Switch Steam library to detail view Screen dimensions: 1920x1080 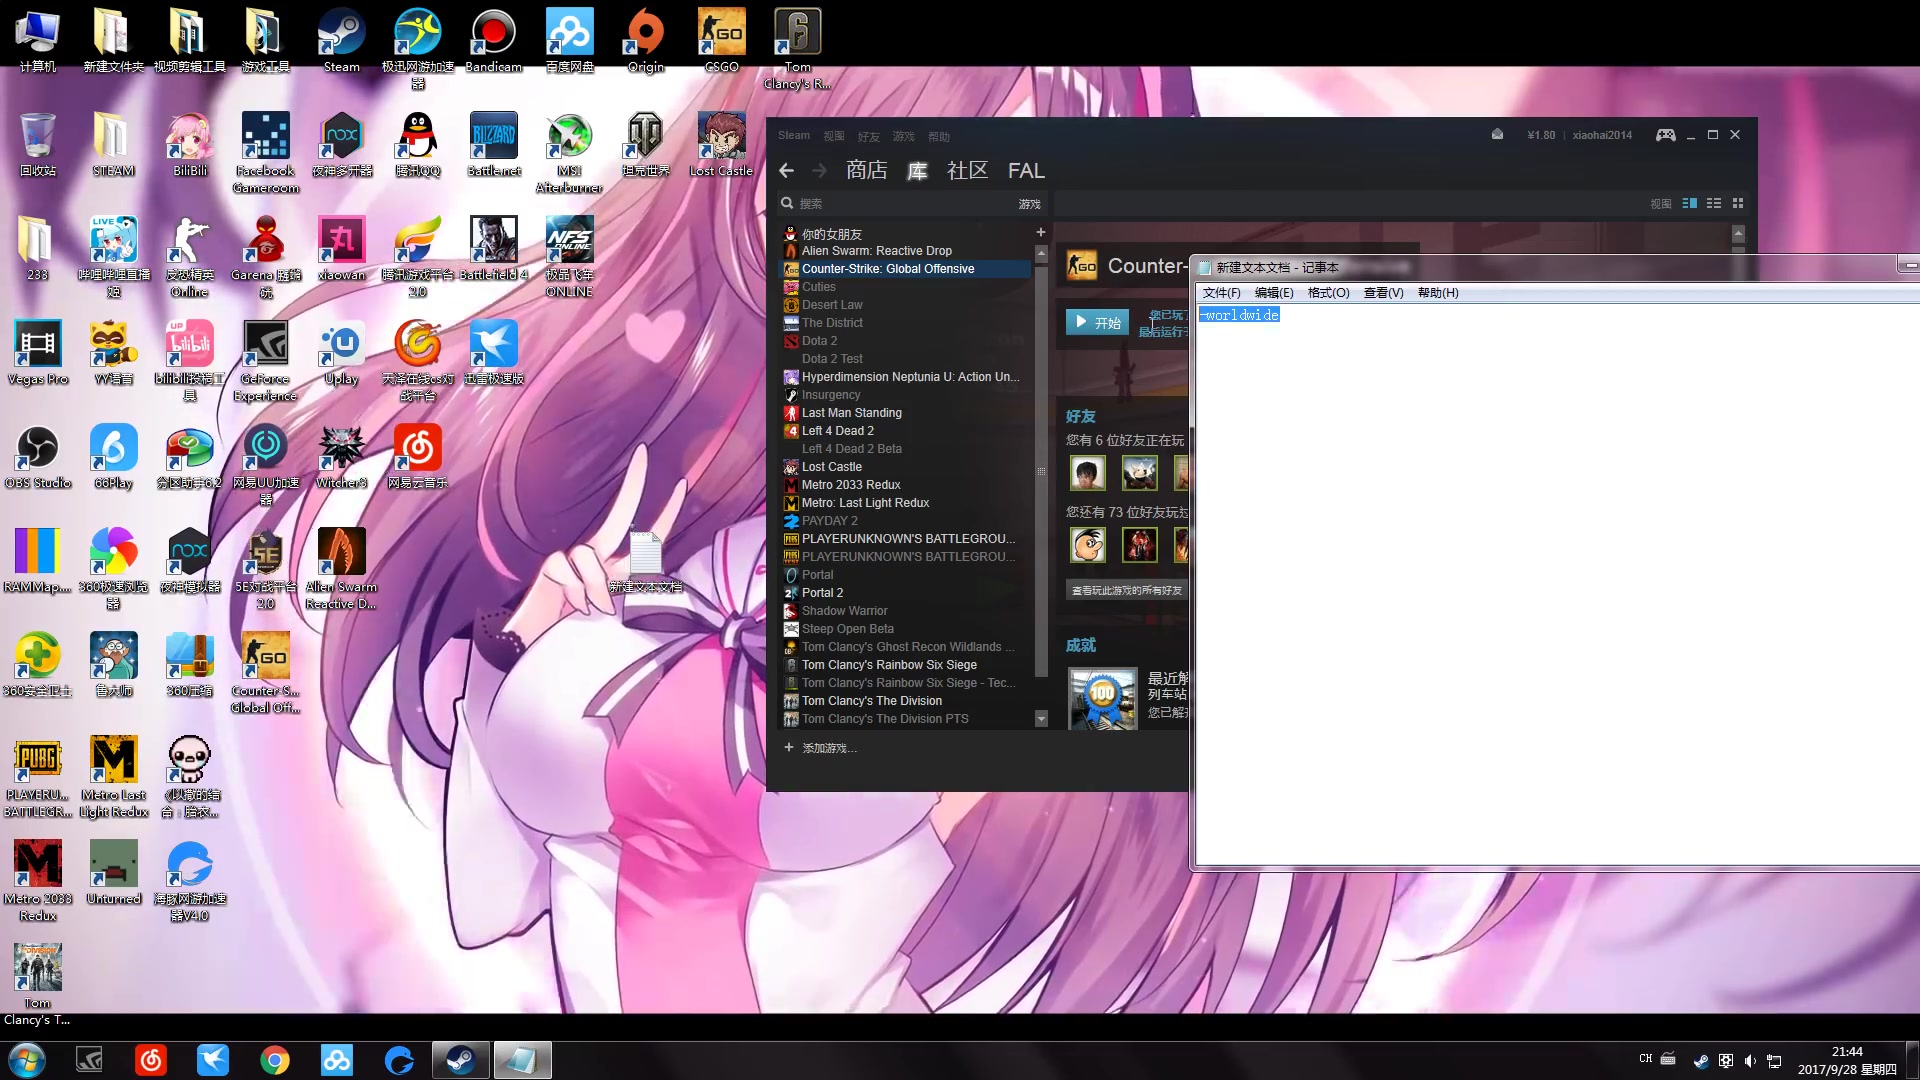(x=1689, y=203)
